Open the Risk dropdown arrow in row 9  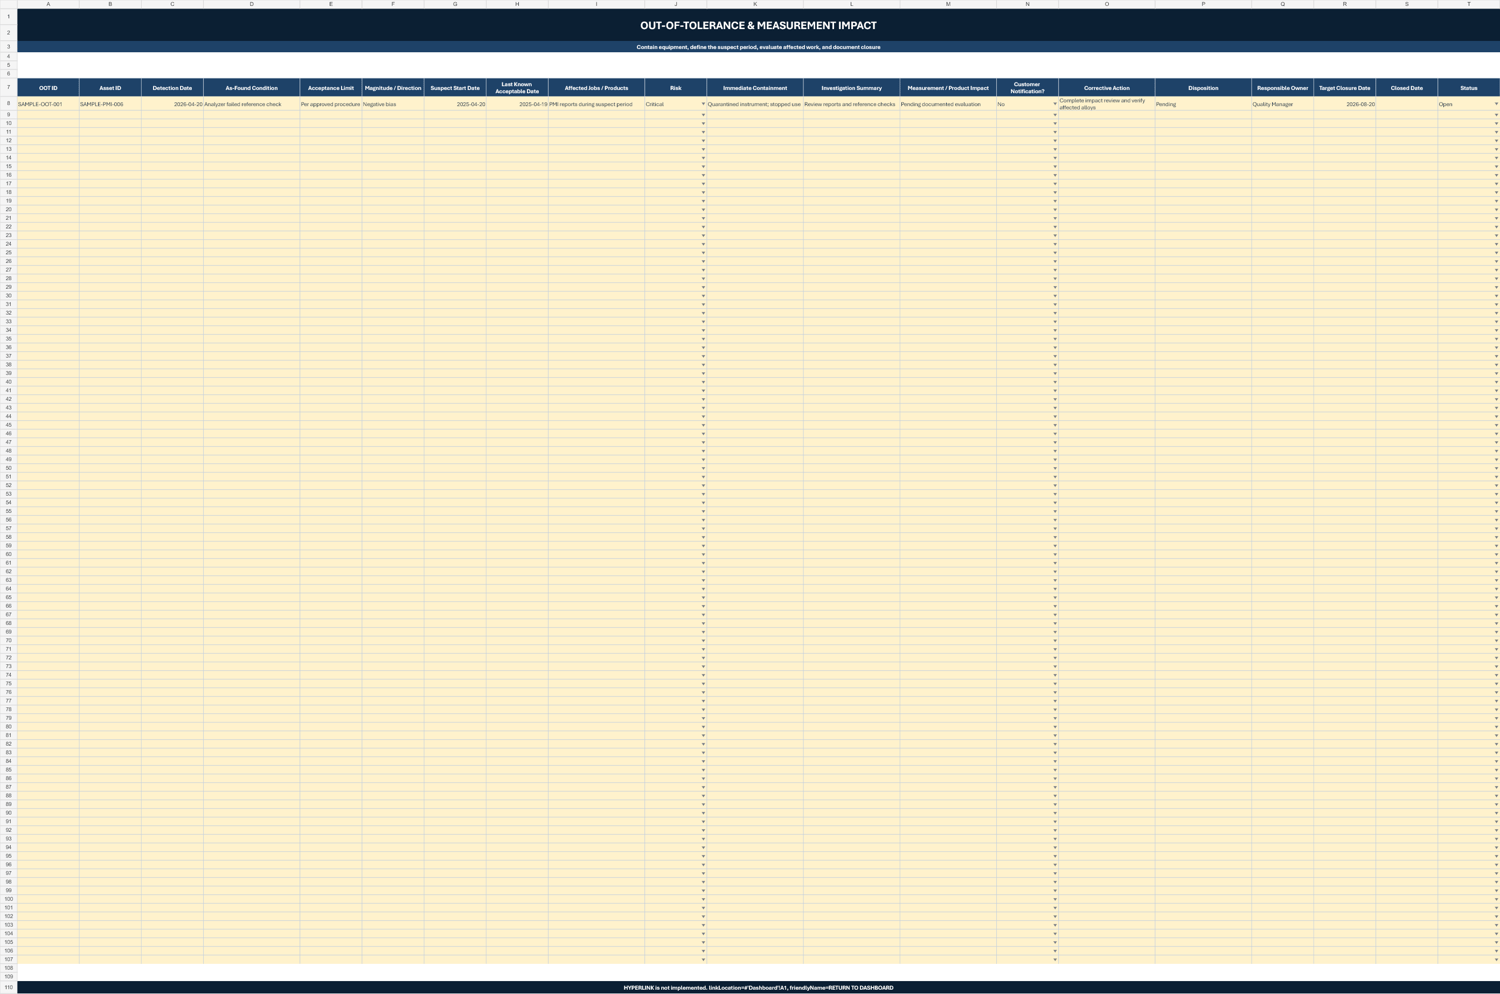tap(703, 115)
